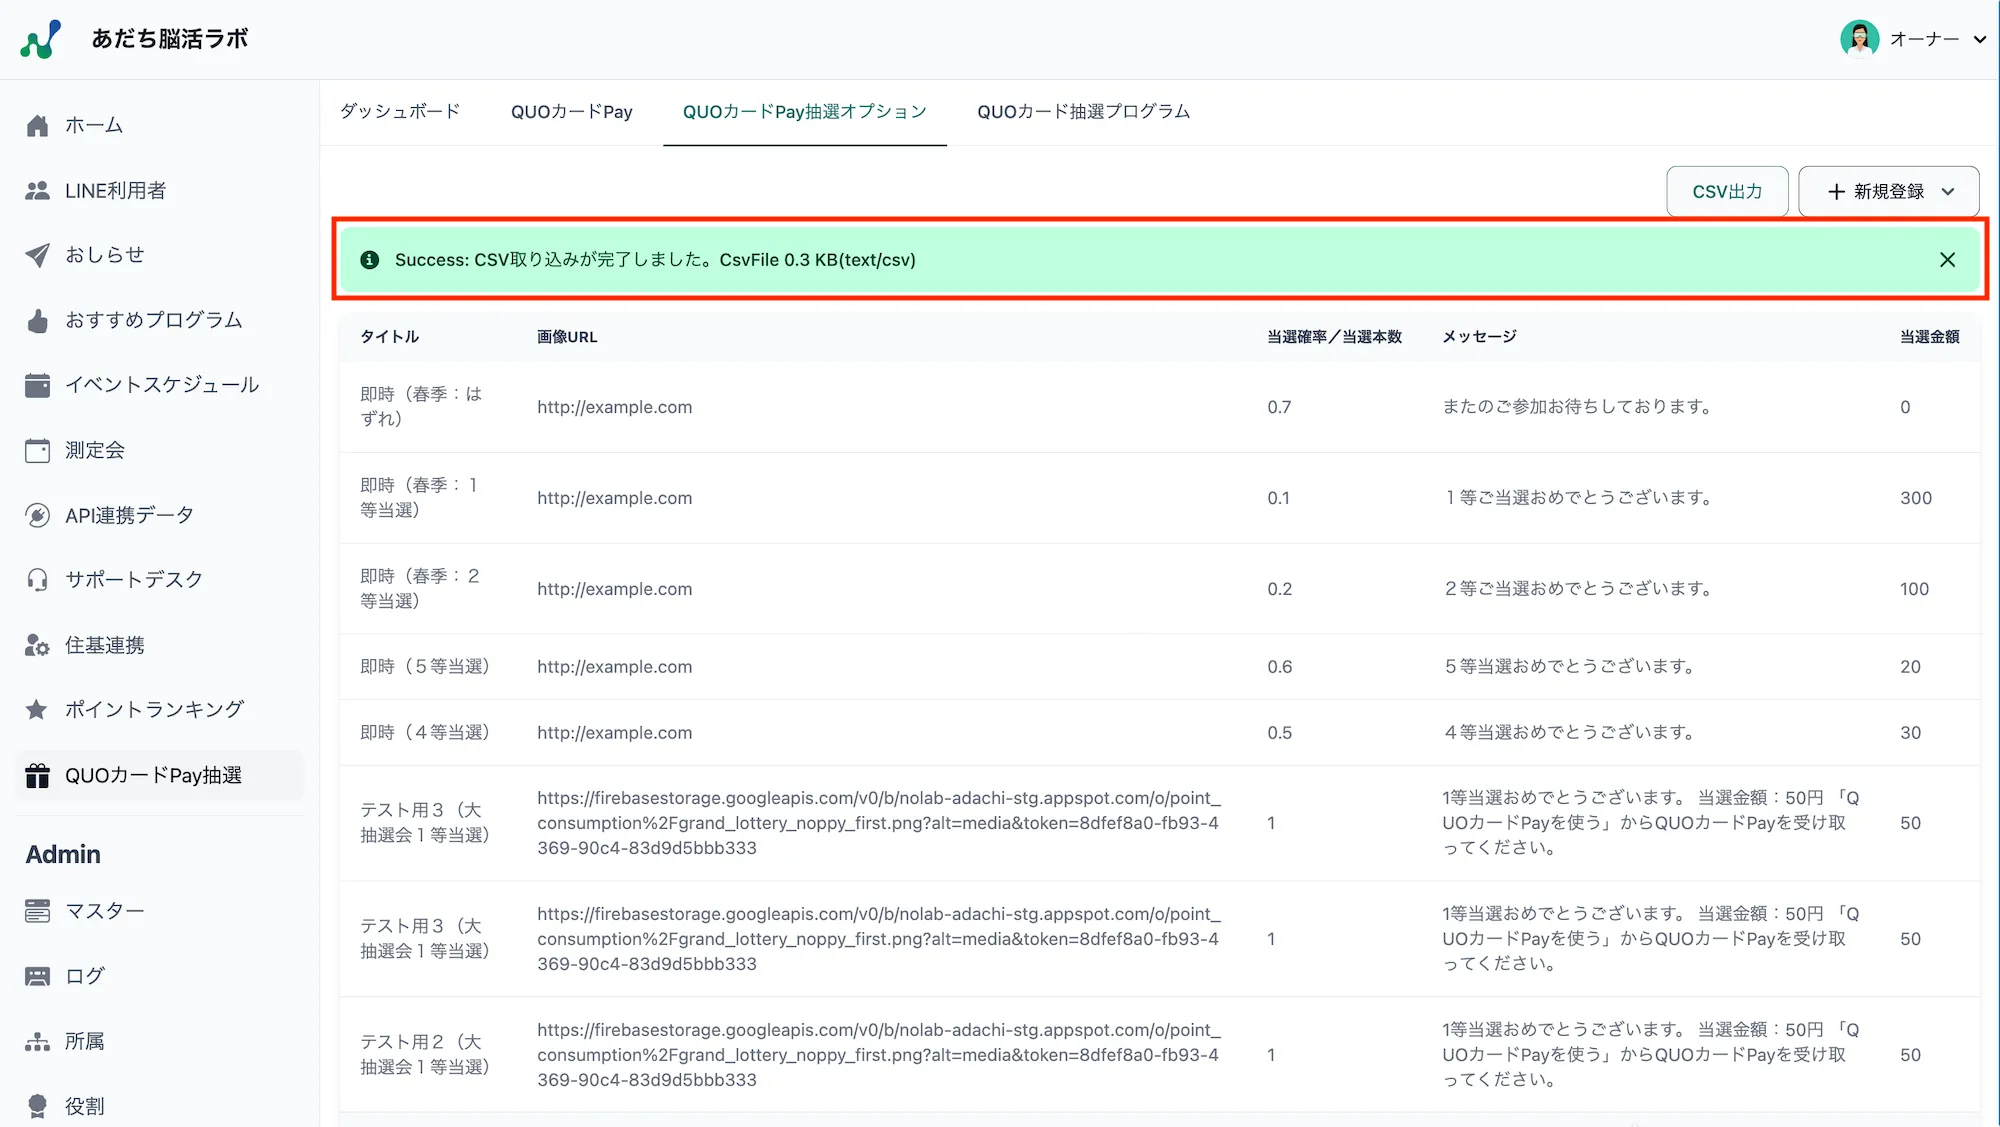The image size is (2000, 1127).
Task: Click the あだち脳活ラボ logo
Action: tap(135, 38)
